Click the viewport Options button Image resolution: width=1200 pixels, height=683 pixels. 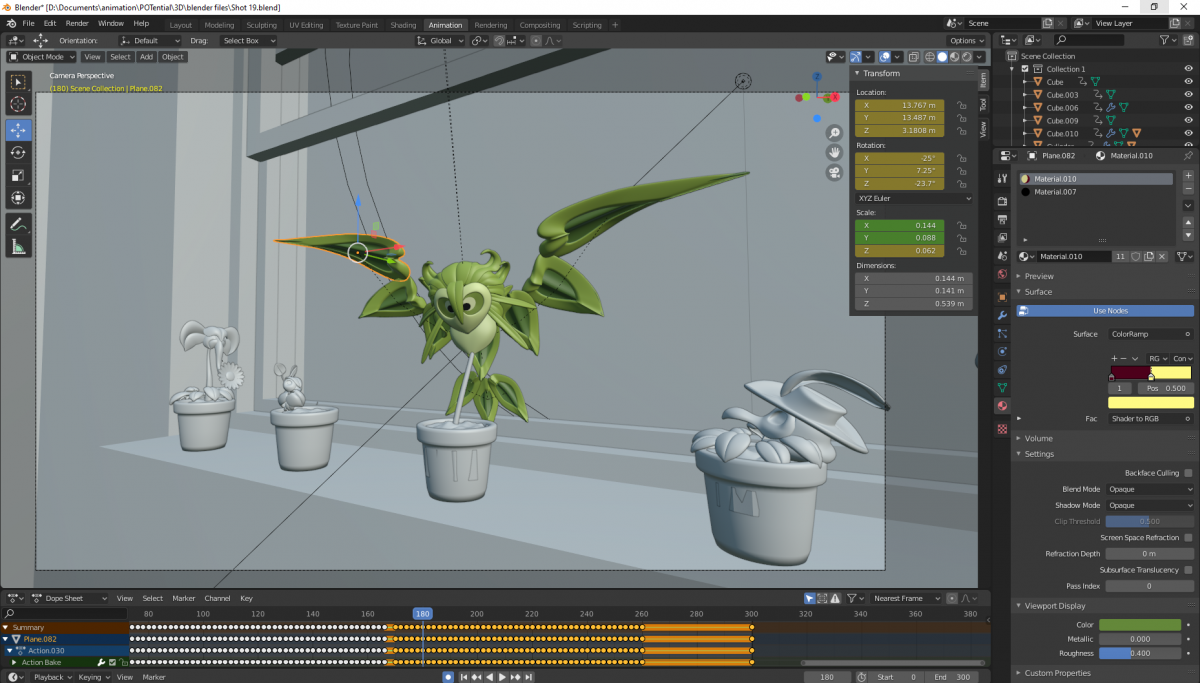pyautogui.click(x=966, y=41)
